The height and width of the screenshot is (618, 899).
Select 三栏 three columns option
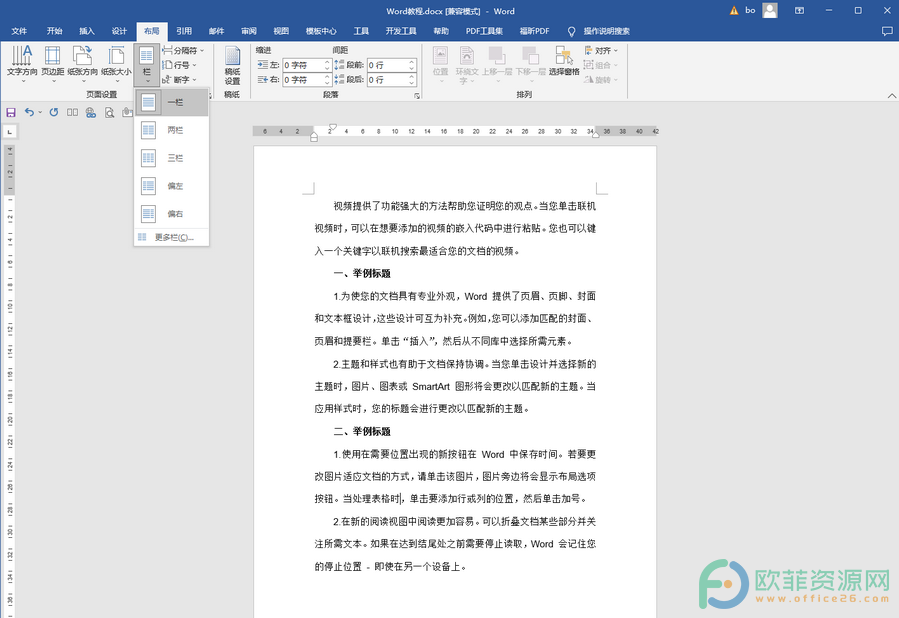171,158
